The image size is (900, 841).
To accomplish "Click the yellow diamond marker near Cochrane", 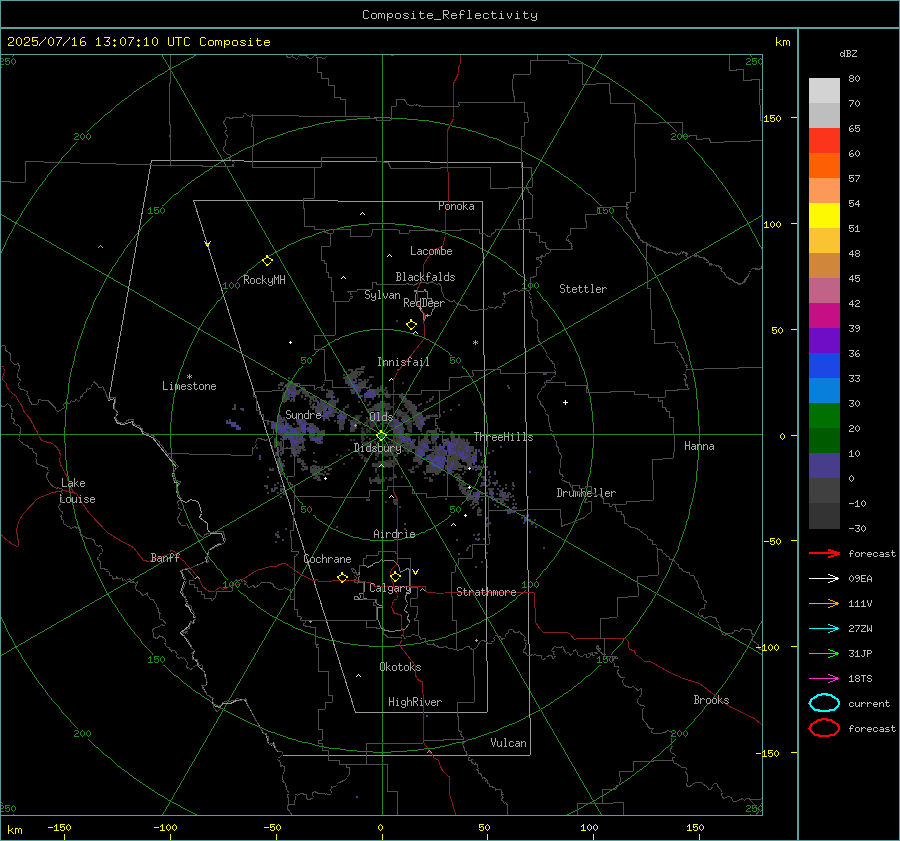I will click(343, 577).
